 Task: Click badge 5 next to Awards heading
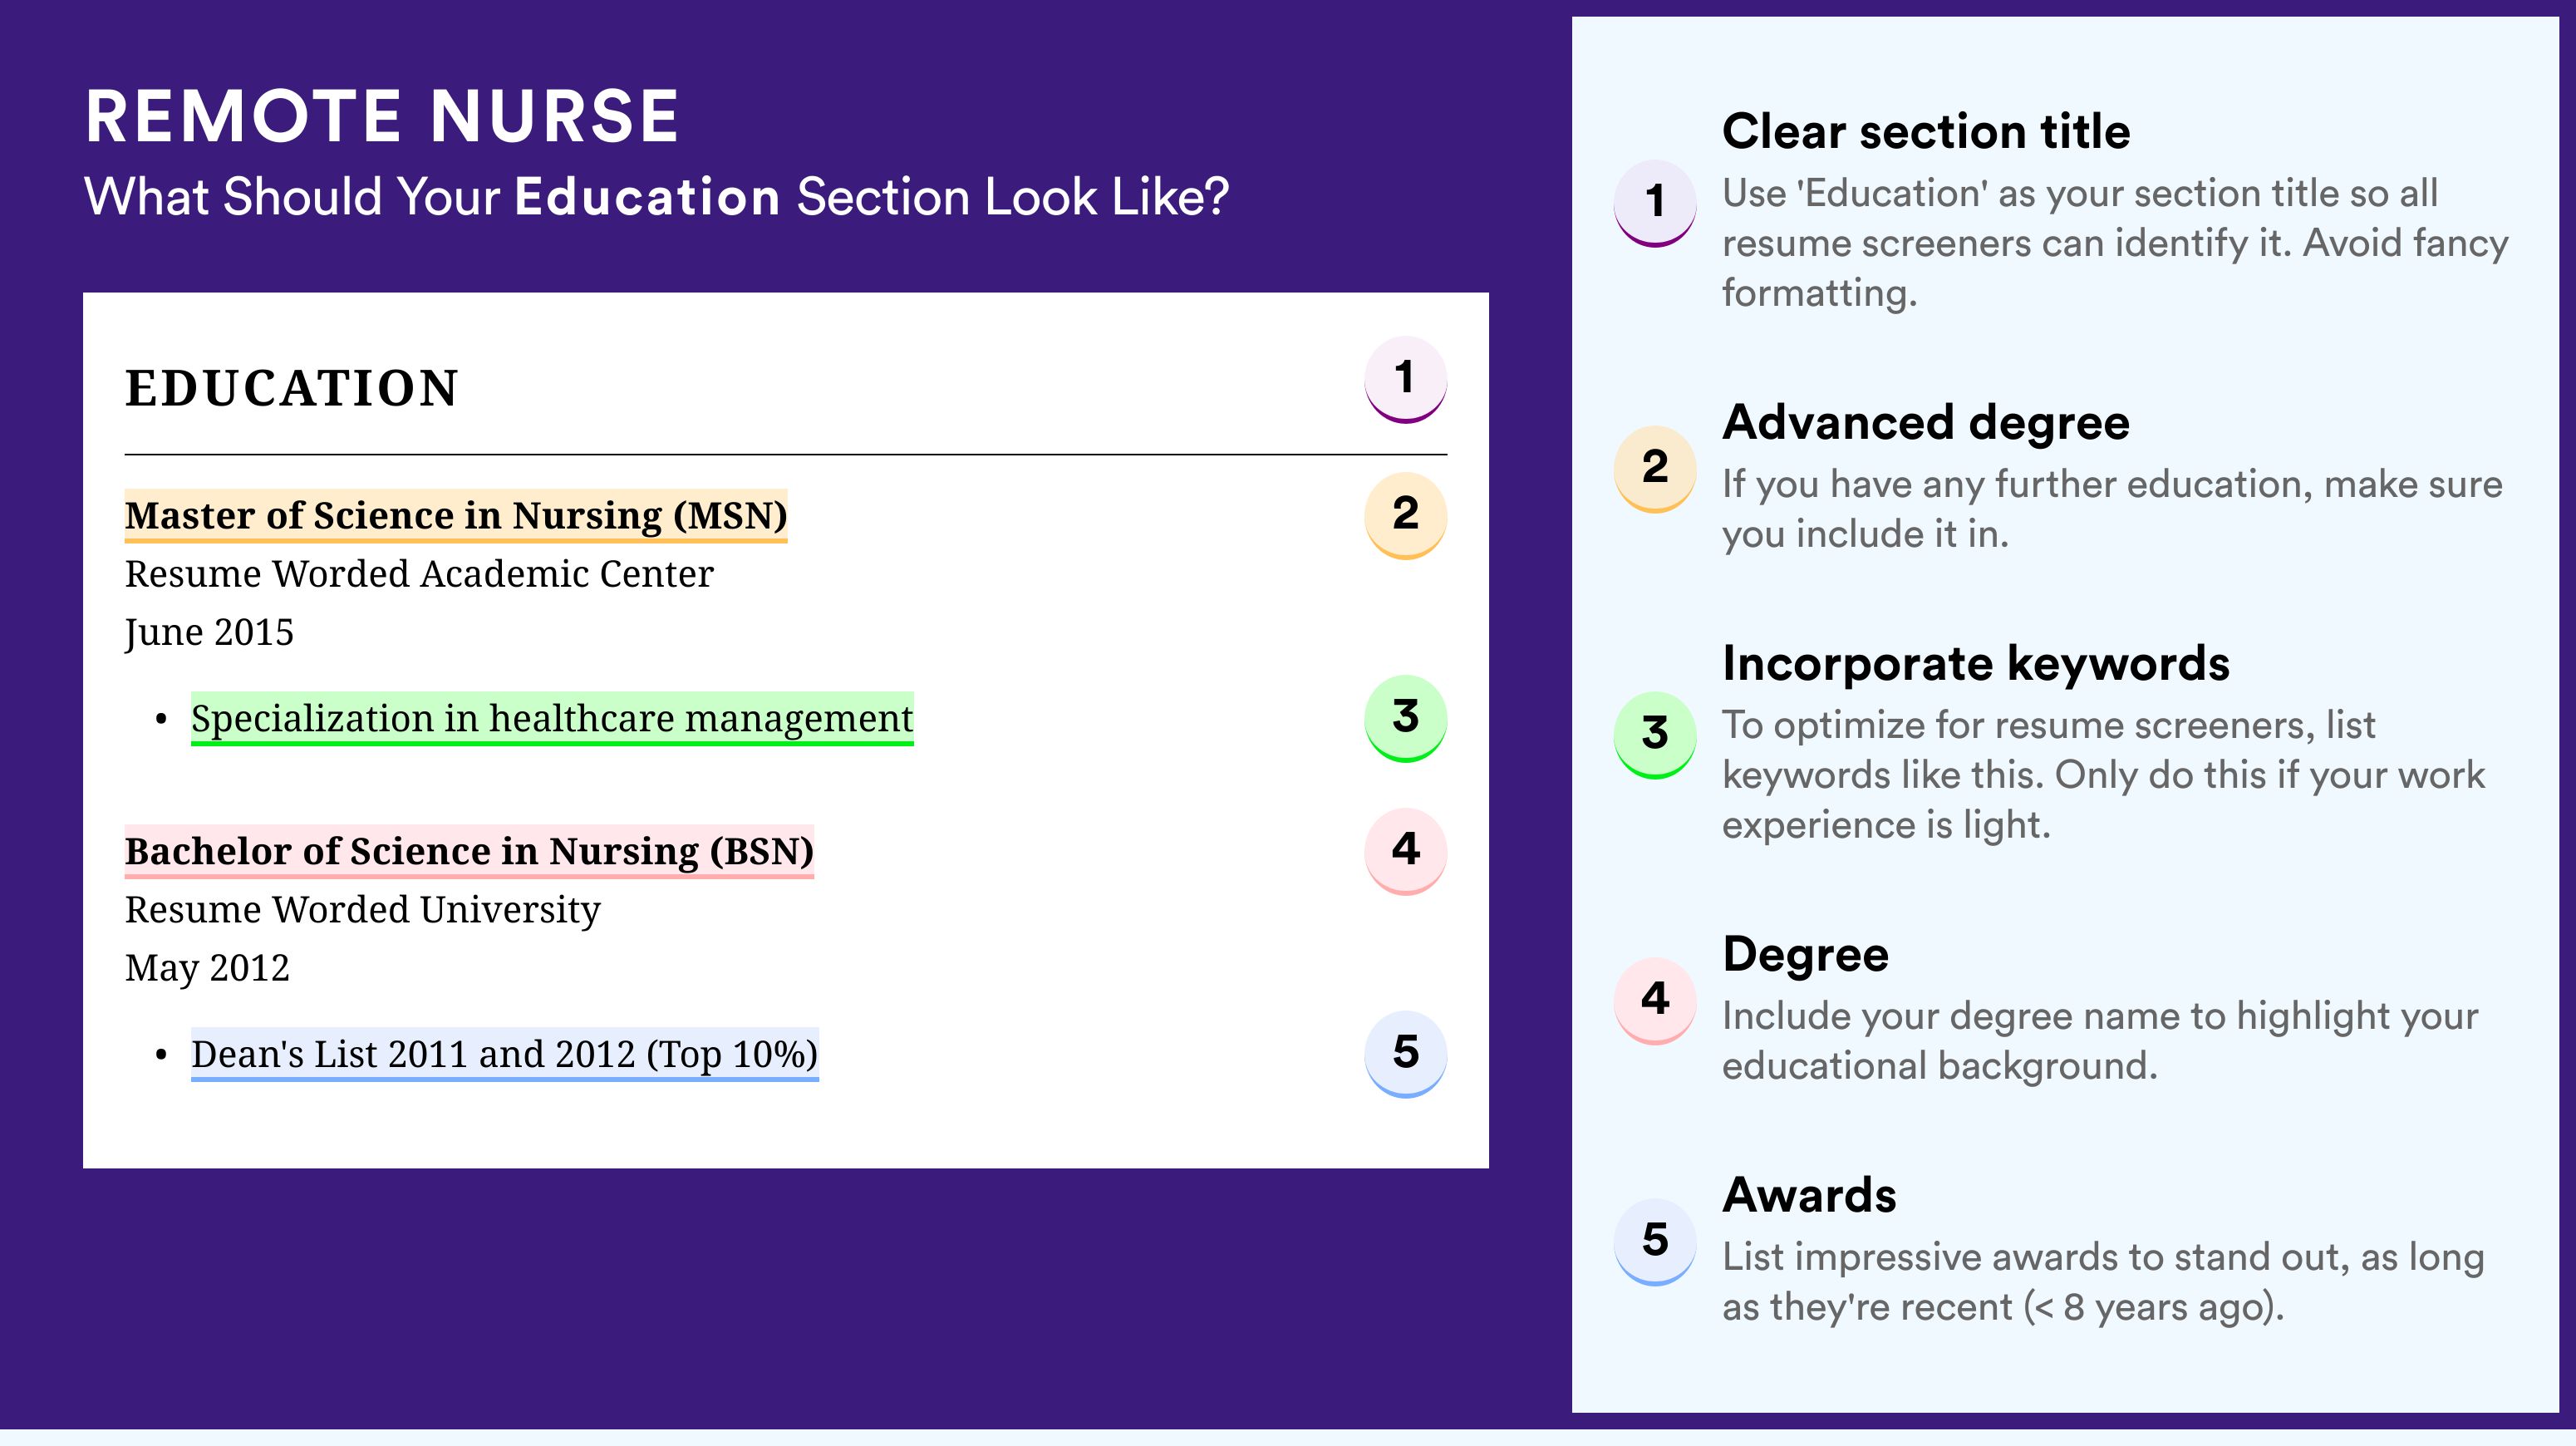coord(1655,1242)
